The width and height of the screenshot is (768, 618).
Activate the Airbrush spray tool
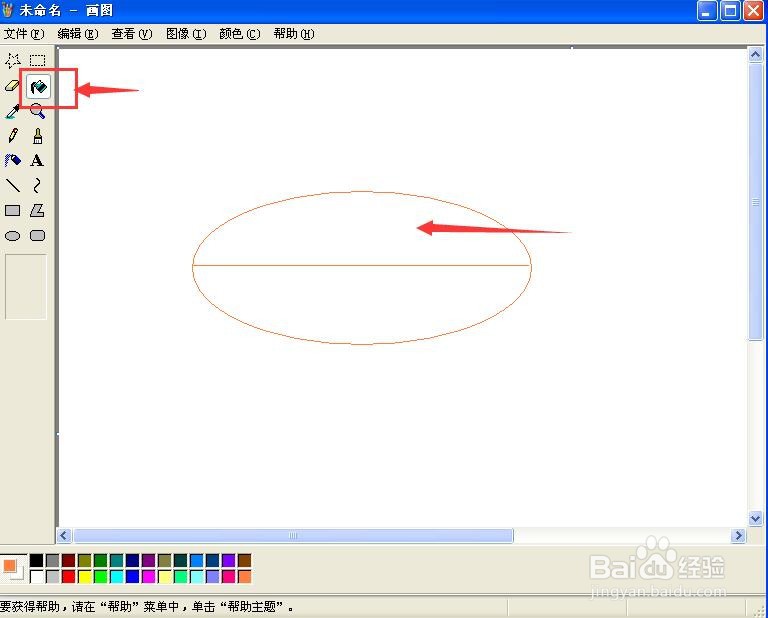13,161
